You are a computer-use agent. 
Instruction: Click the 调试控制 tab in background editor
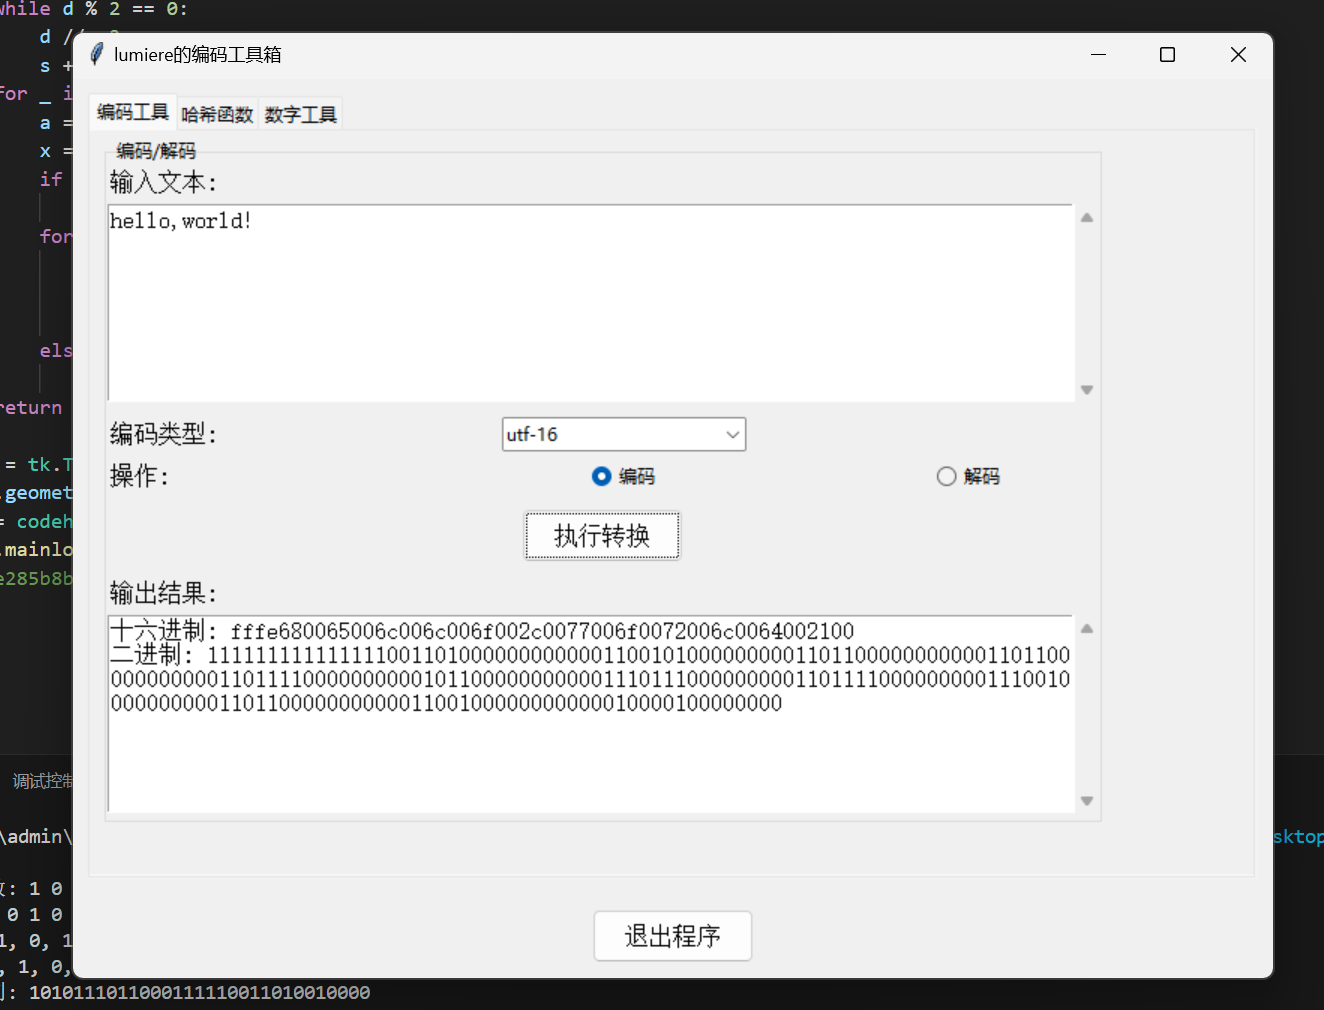(42, 781)
